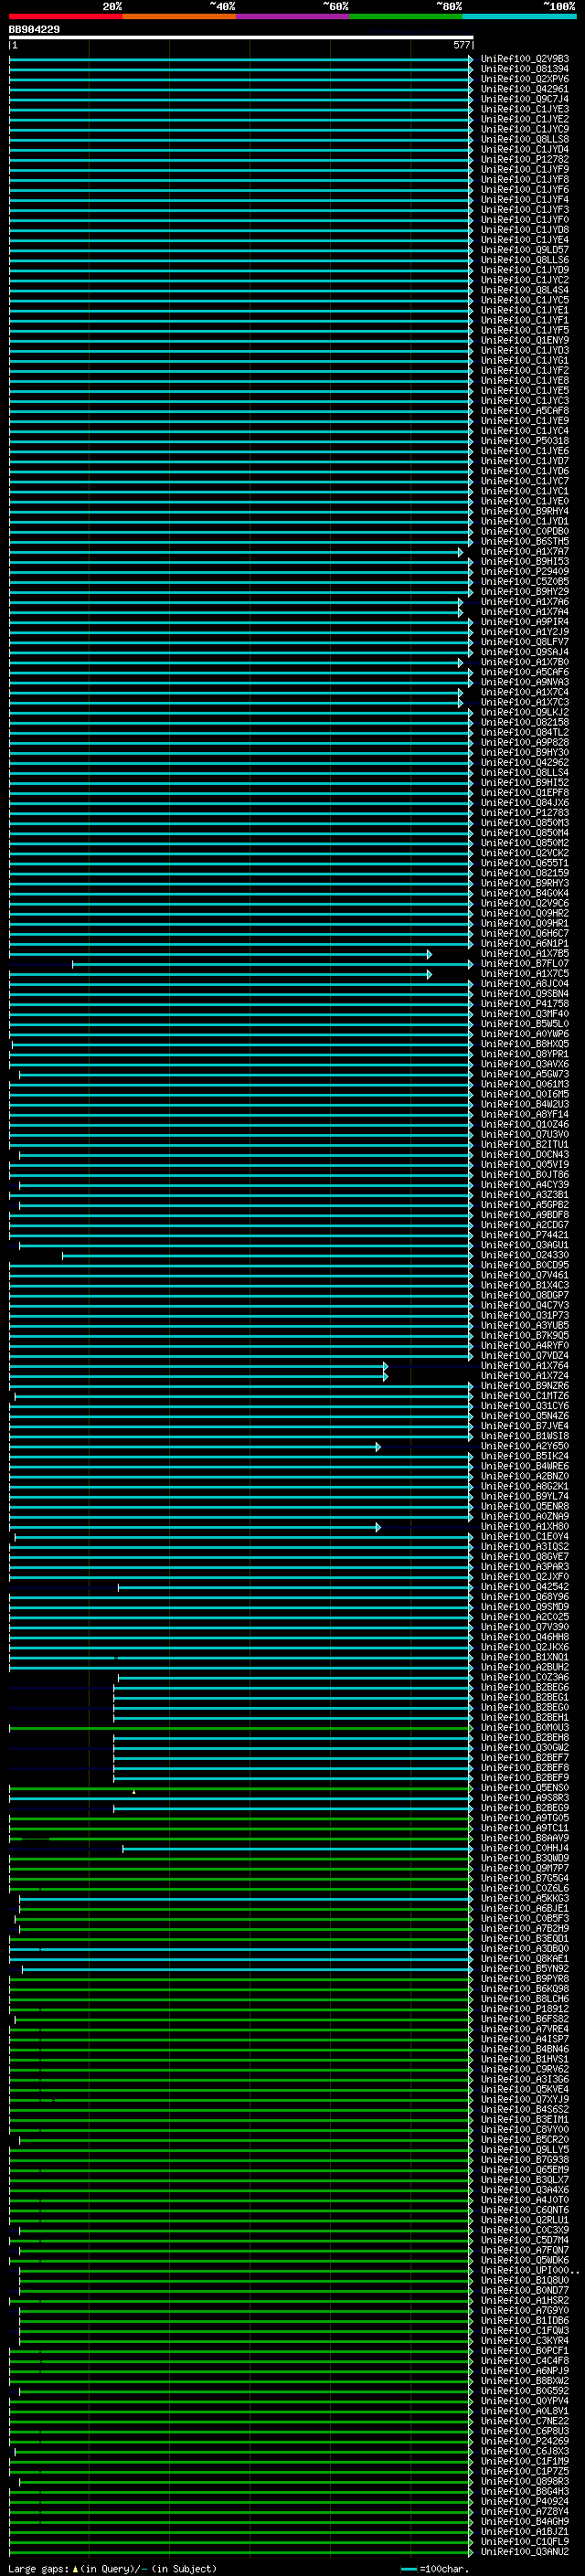Select hit UniRef100_P41758
Screen dimensions: 585x2576
(525, 1003)
